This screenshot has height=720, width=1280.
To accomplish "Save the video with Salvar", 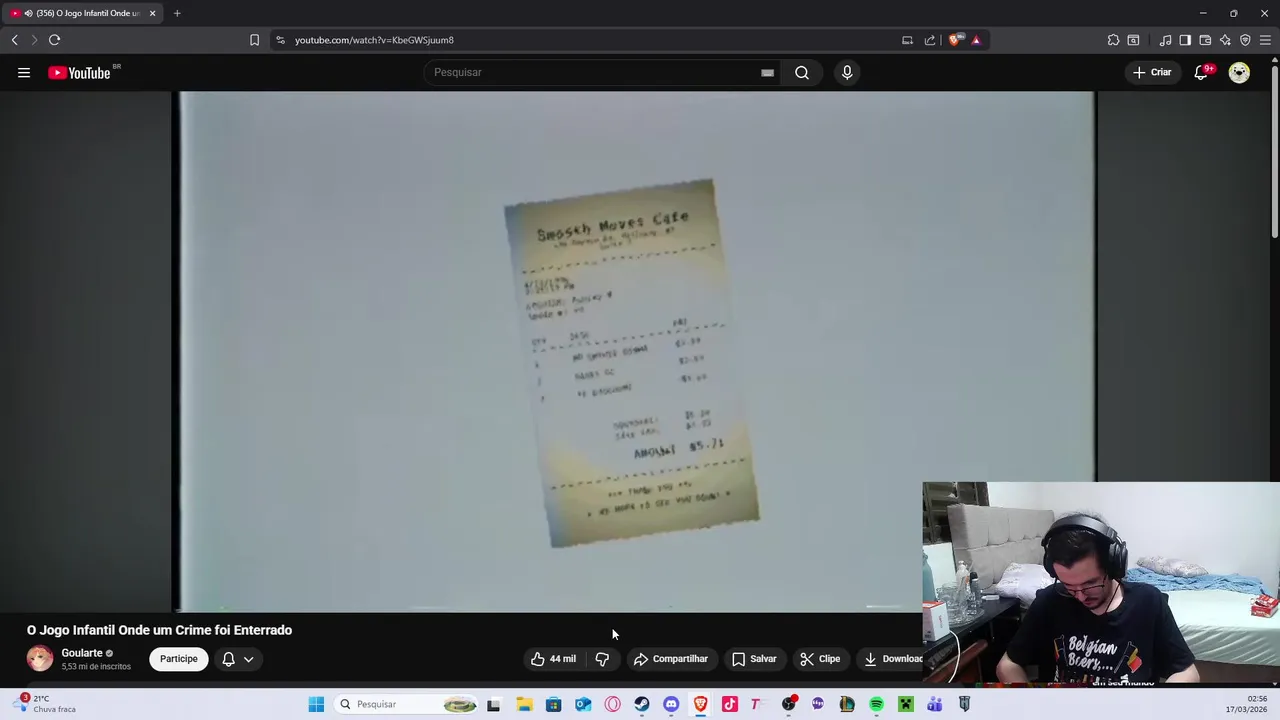I will click(754, 659).
